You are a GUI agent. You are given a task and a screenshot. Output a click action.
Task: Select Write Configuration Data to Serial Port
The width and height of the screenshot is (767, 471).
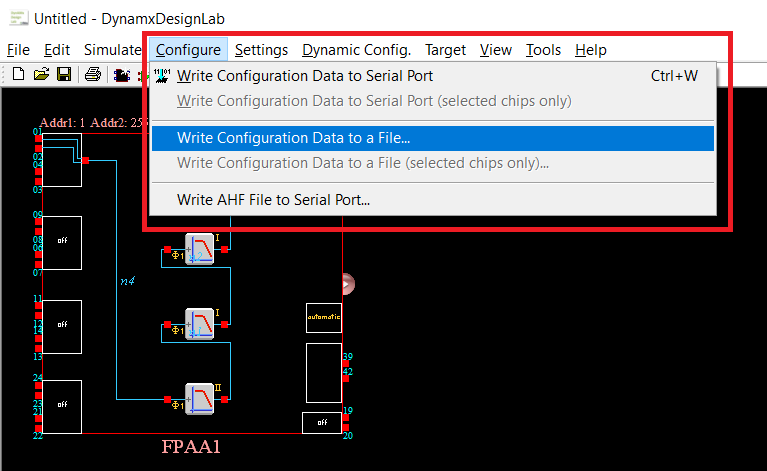(305, 75)
